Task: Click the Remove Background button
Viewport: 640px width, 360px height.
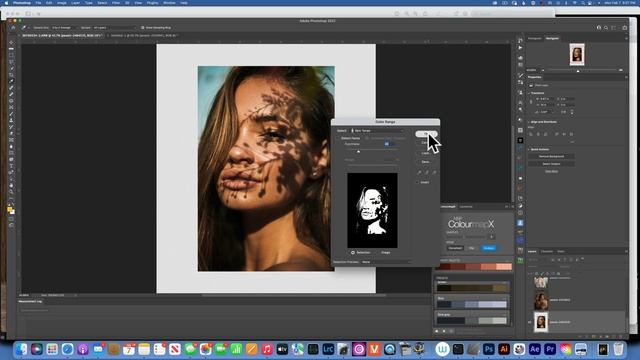Action: 551,156
